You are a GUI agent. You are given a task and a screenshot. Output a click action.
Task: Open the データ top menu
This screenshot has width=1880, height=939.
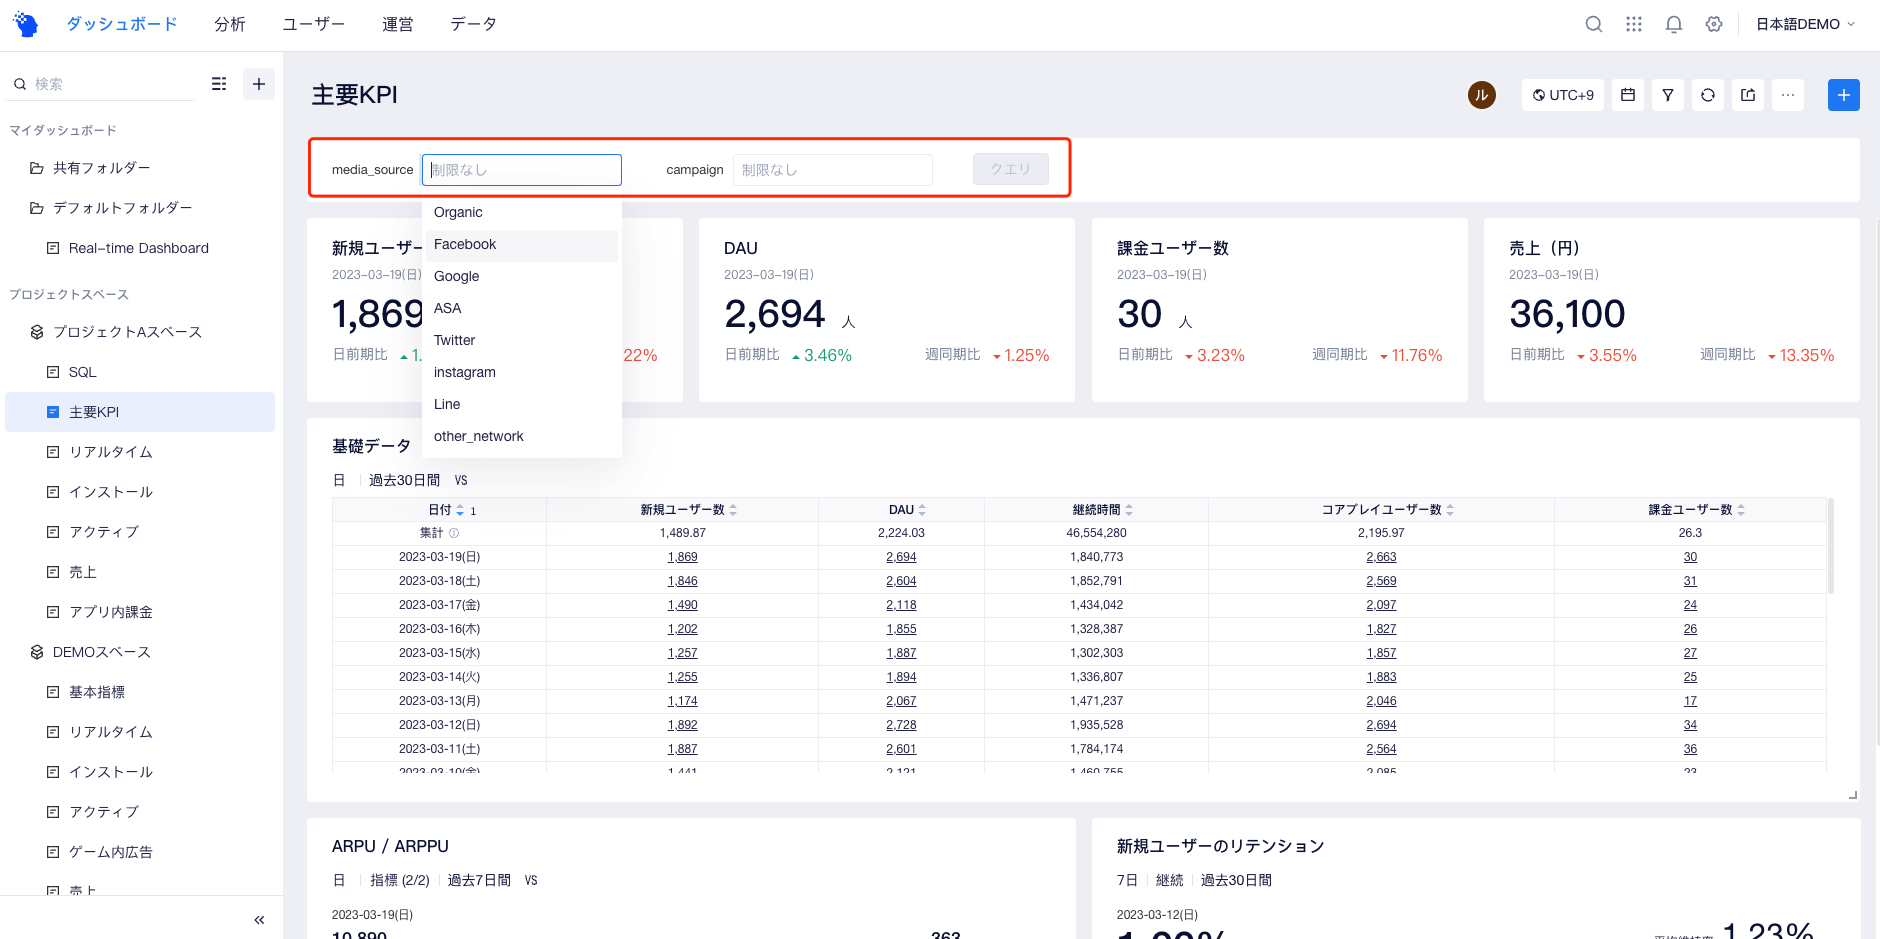(474, 24)
